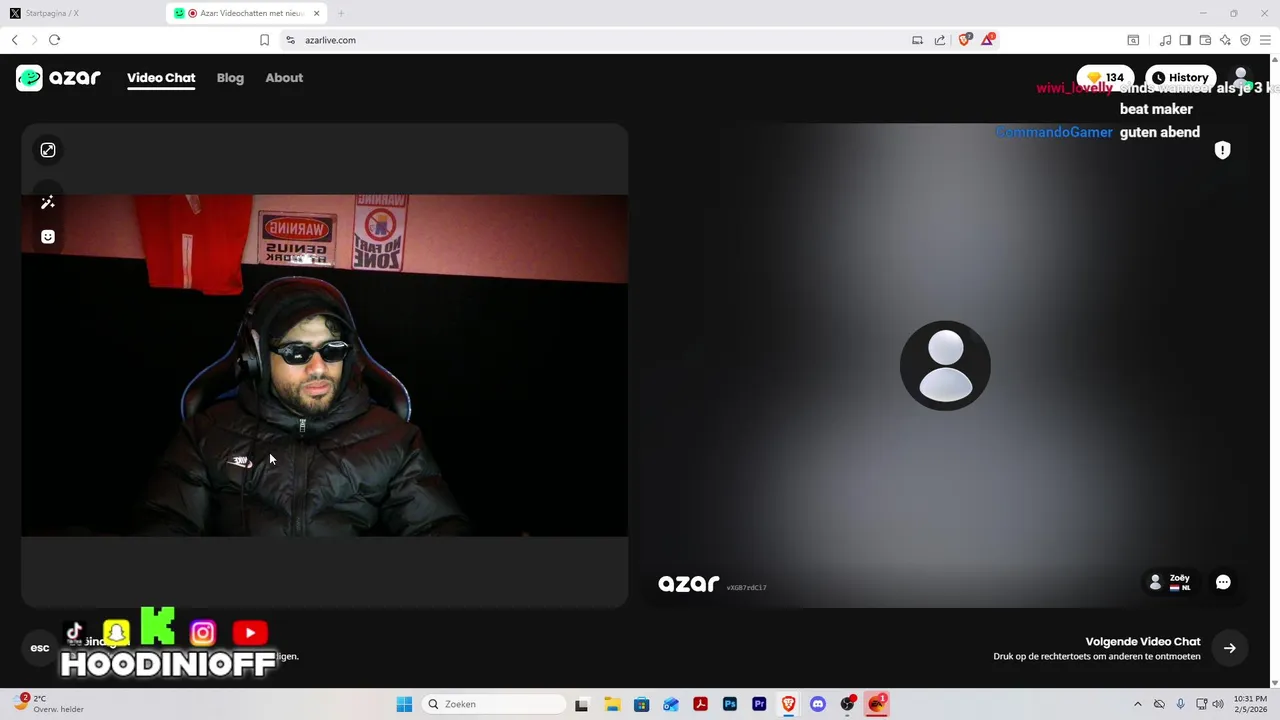
Task: Open the volume speaker tray icon
Action: (x=1218, y=704)
